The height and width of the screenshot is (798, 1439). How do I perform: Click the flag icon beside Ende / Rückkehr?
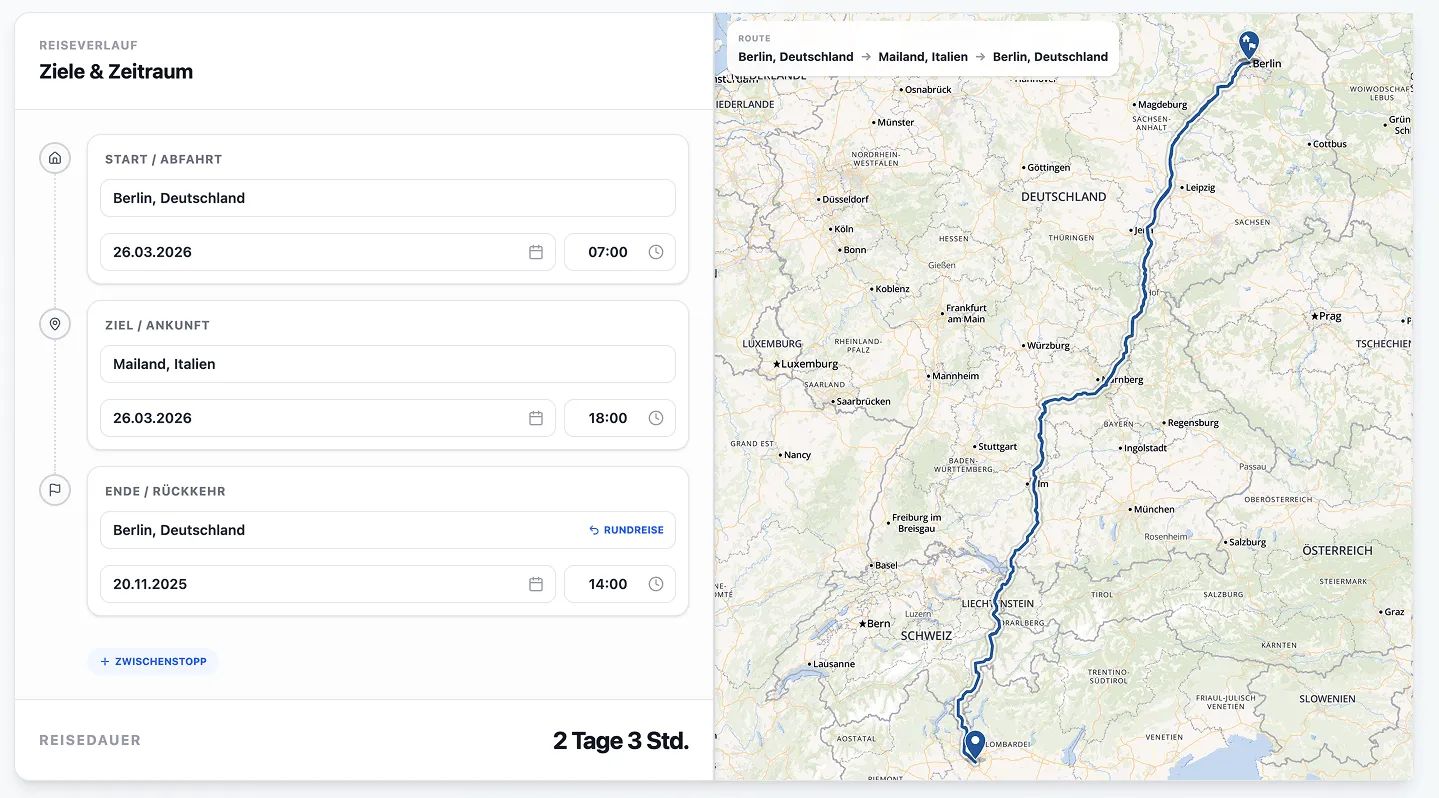point(55,490)
